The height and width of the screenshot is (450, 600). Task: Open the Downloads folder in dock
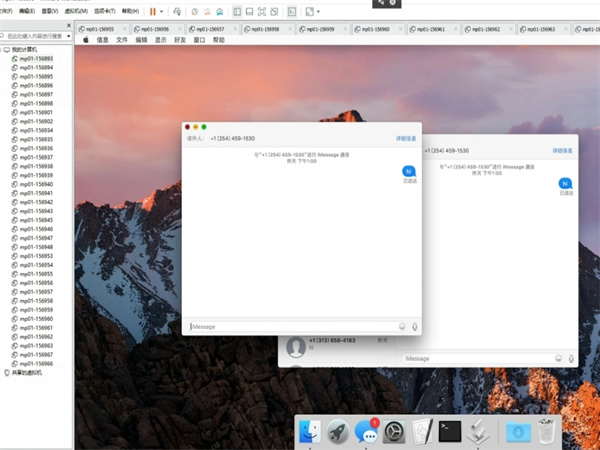click(x=517, y=432)
